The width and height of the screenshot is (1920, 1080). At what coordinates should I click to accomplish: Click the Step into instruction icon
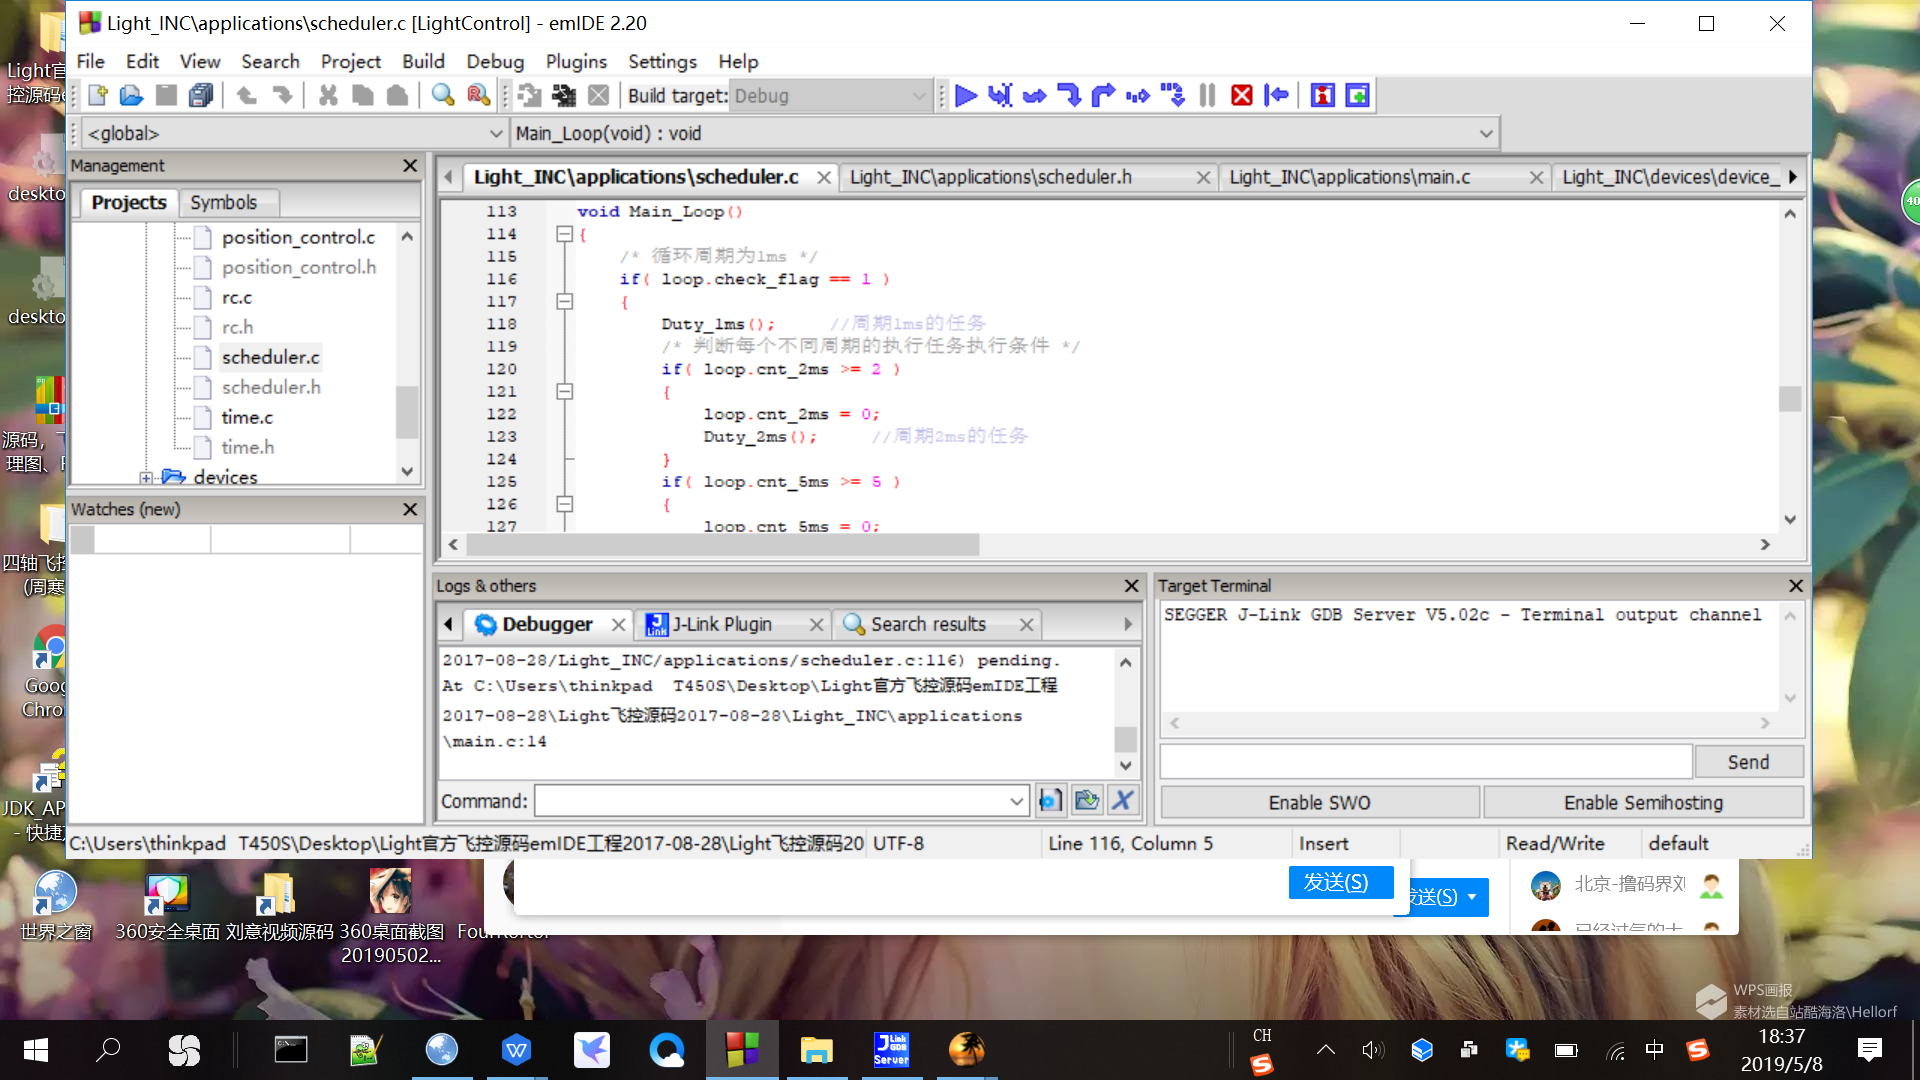tap(1173, 95)
